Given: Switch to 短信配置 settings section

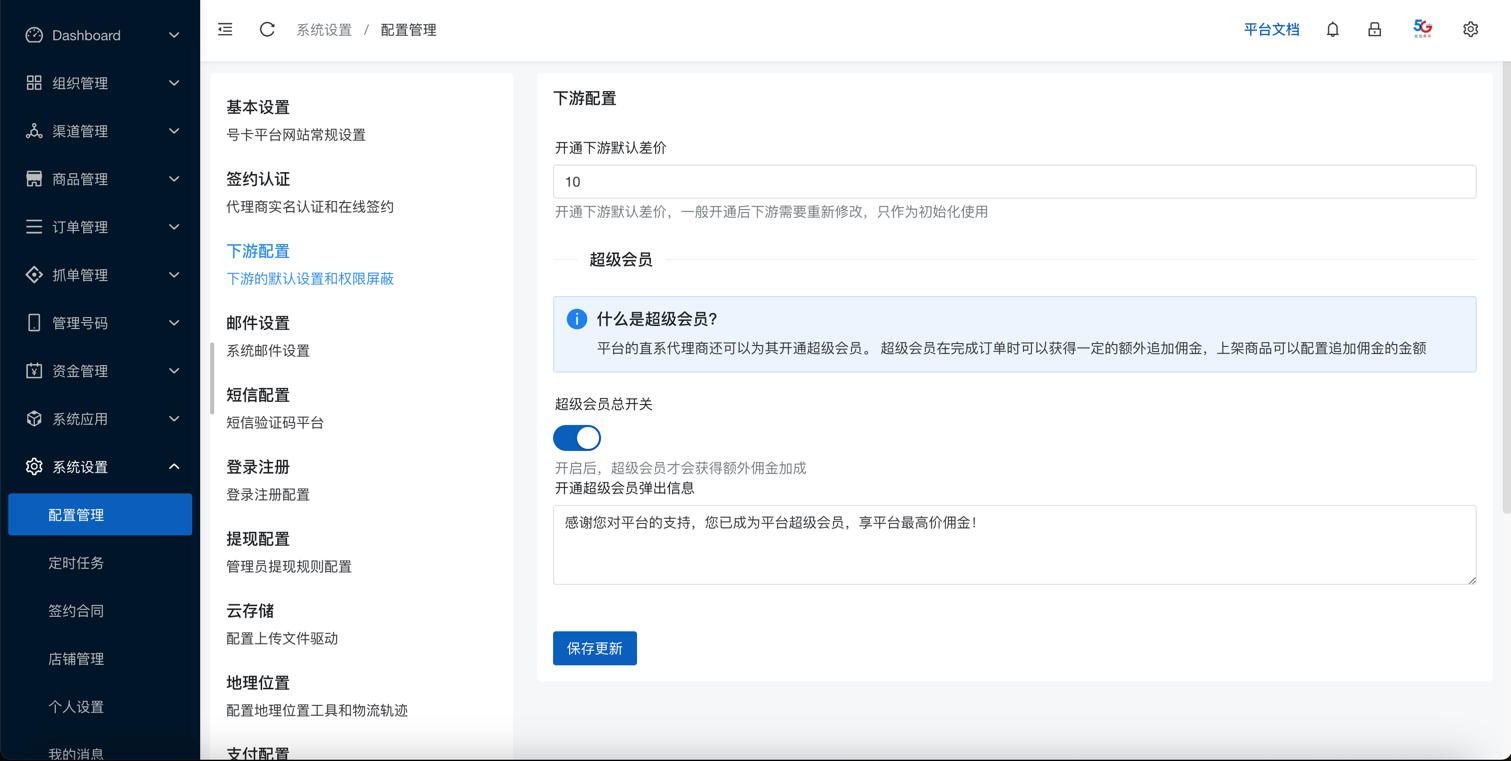Looking at the screenshot, I should [258, 396].
